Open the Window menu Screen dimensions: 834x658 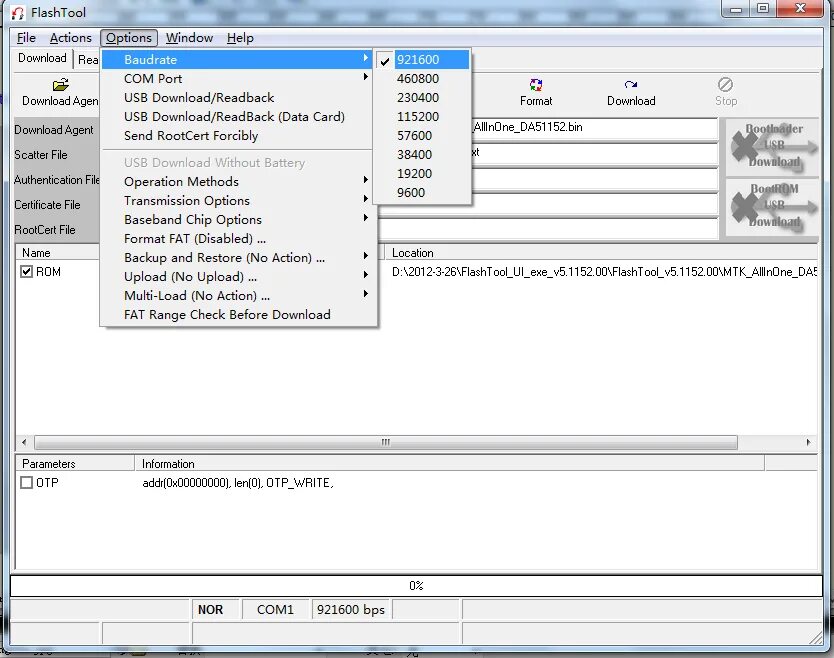[189, 38]
